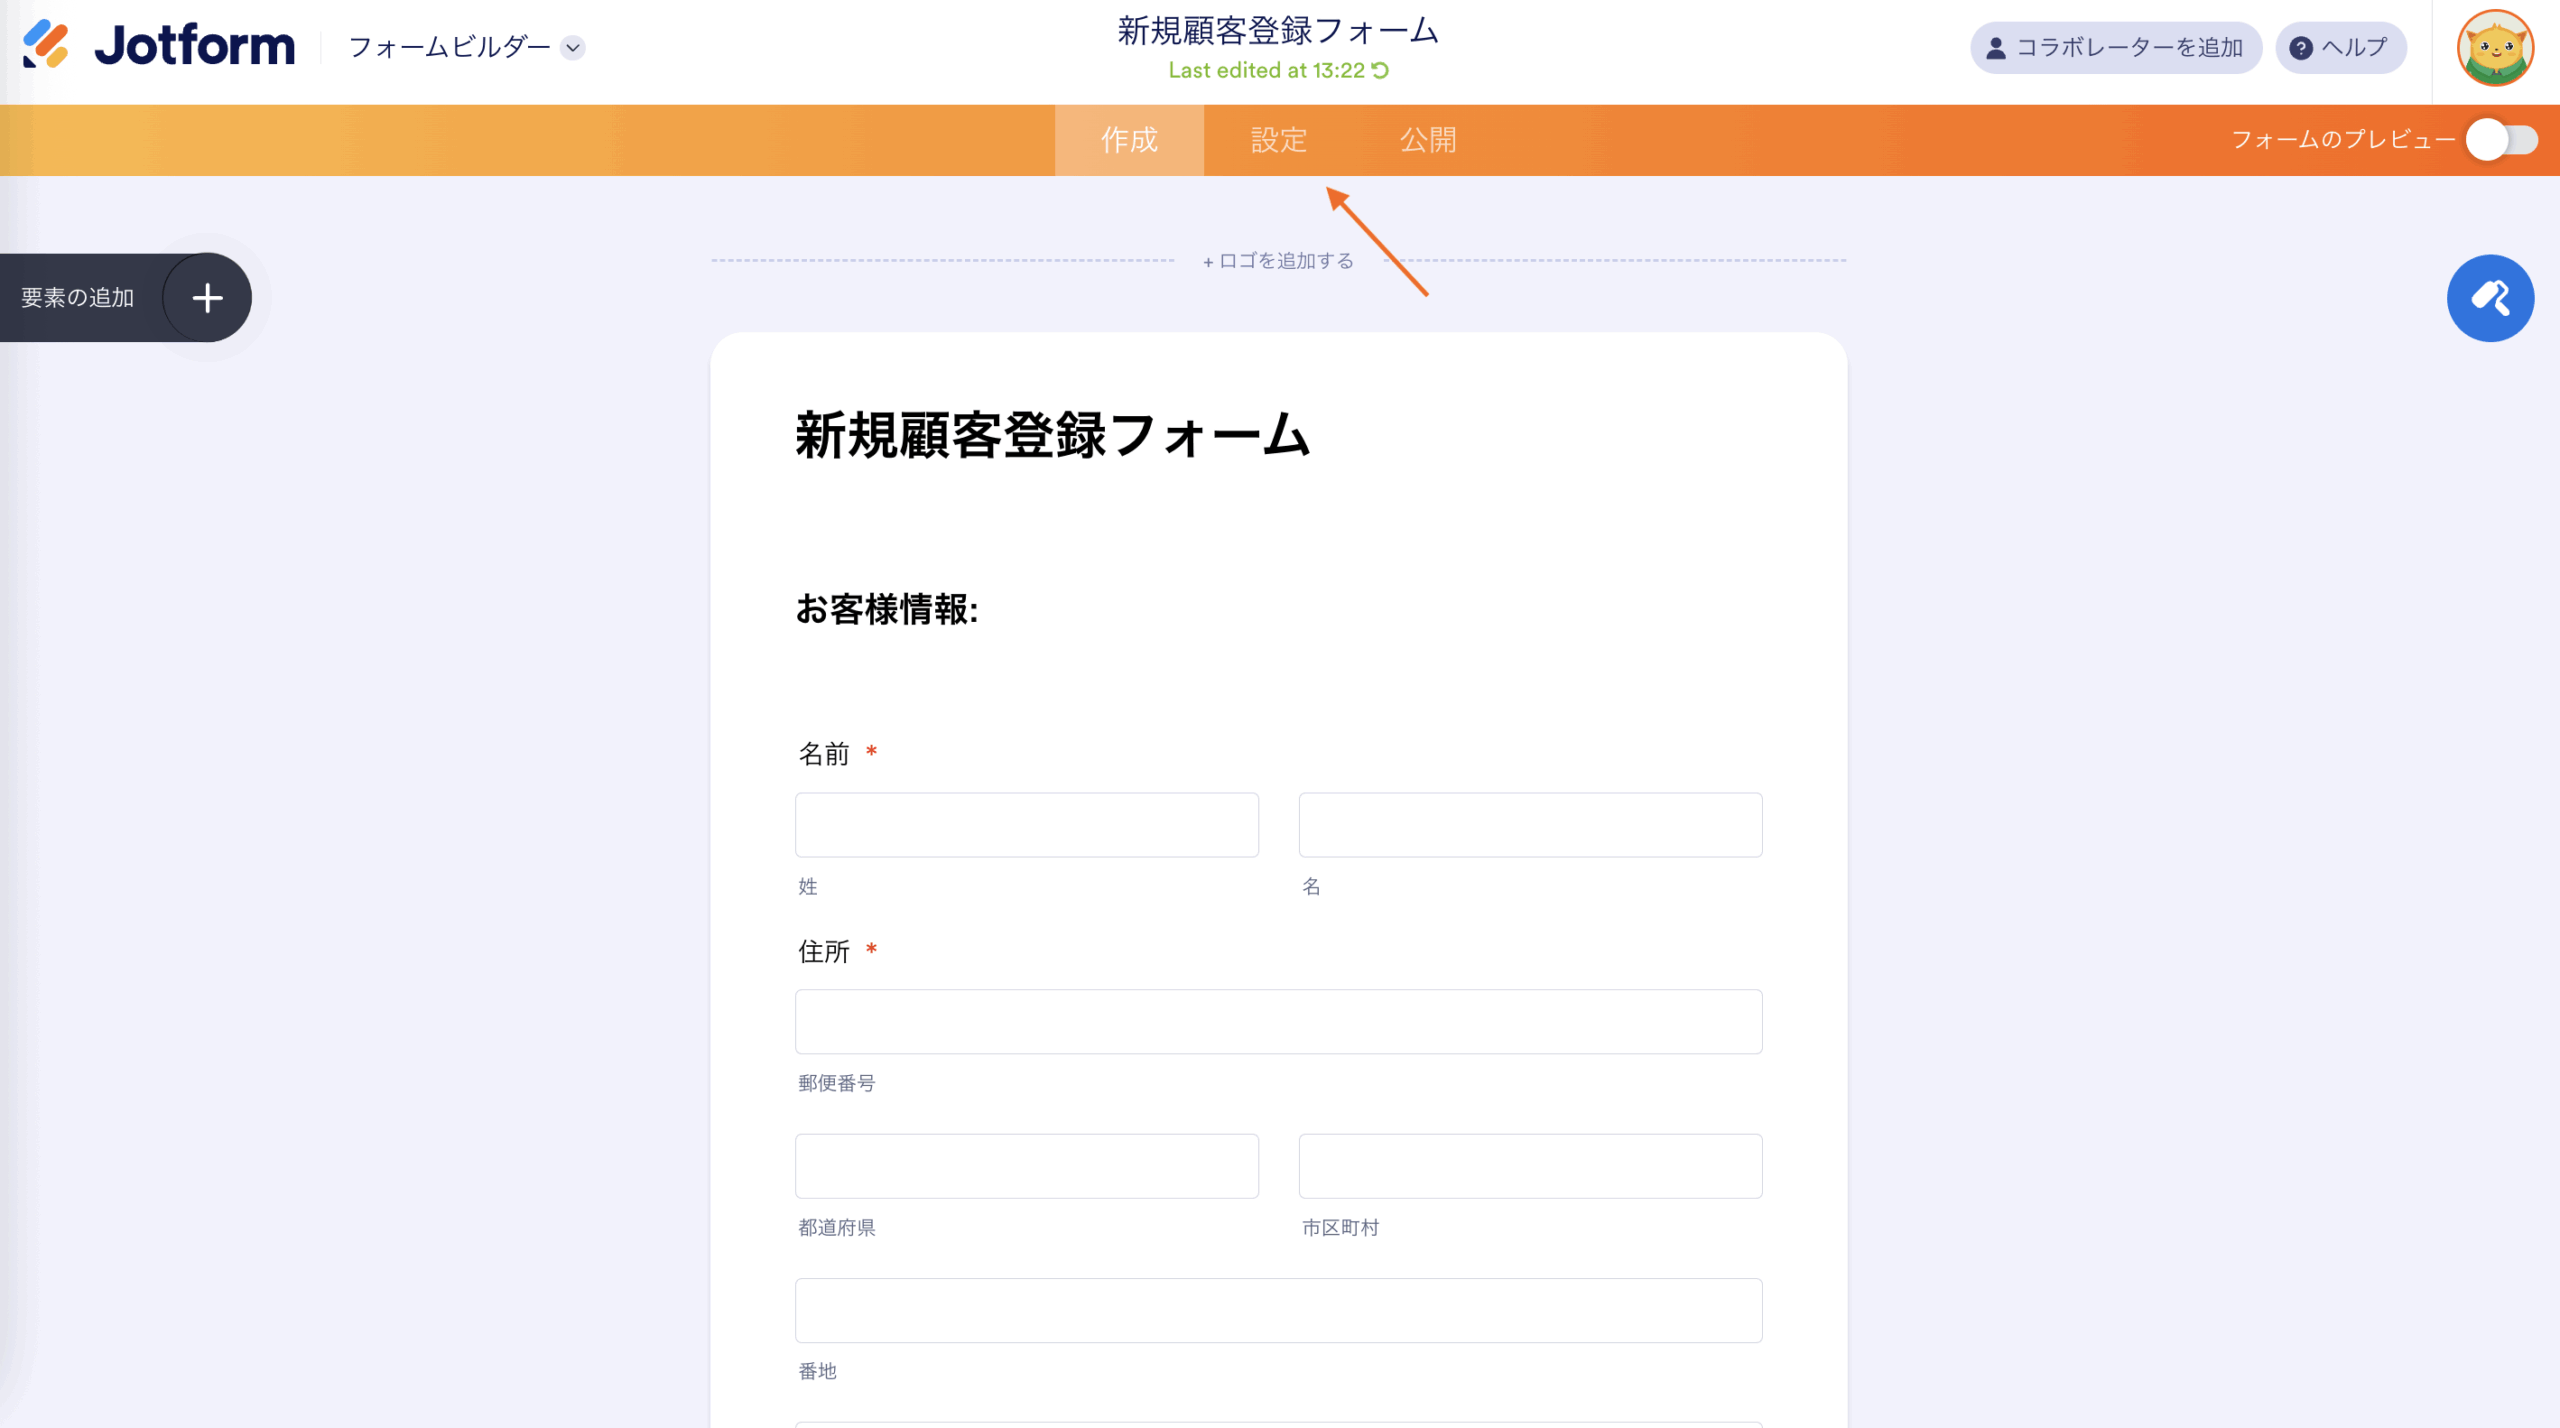The image size is (2560, 1428).
Task: Switch to the 公開 tab
Action: pyautogui.click(x=1428, y=140)
